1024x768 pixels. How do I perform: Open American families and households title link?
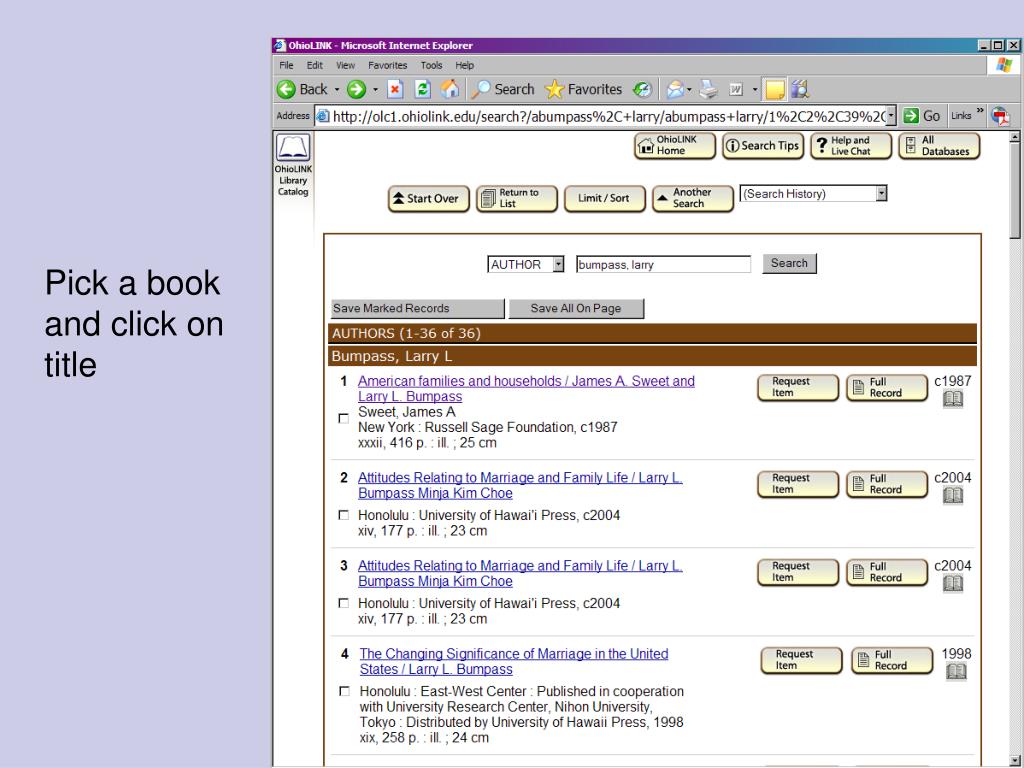526,389
